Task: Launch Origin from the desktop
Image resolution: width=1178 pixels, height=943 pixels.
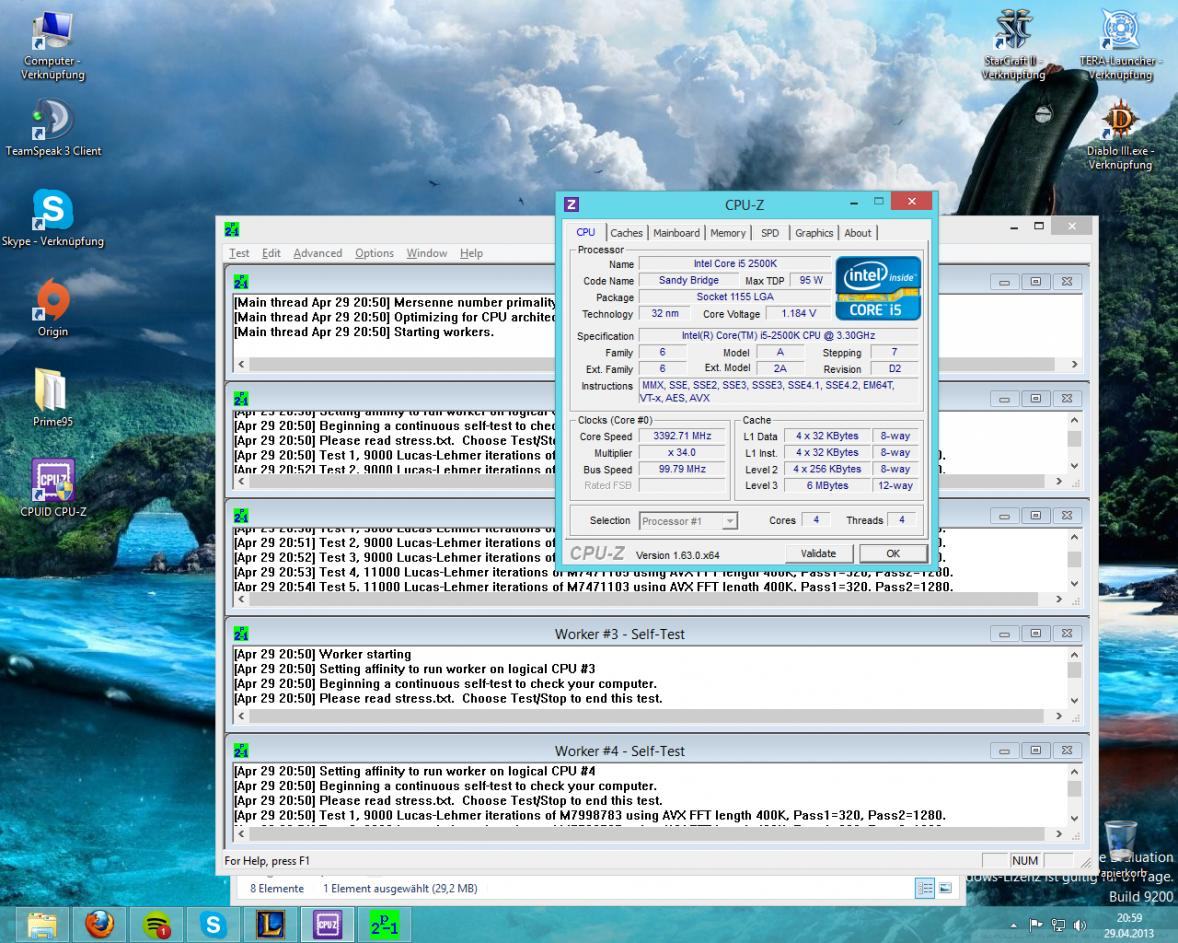Action: (53, 308)
